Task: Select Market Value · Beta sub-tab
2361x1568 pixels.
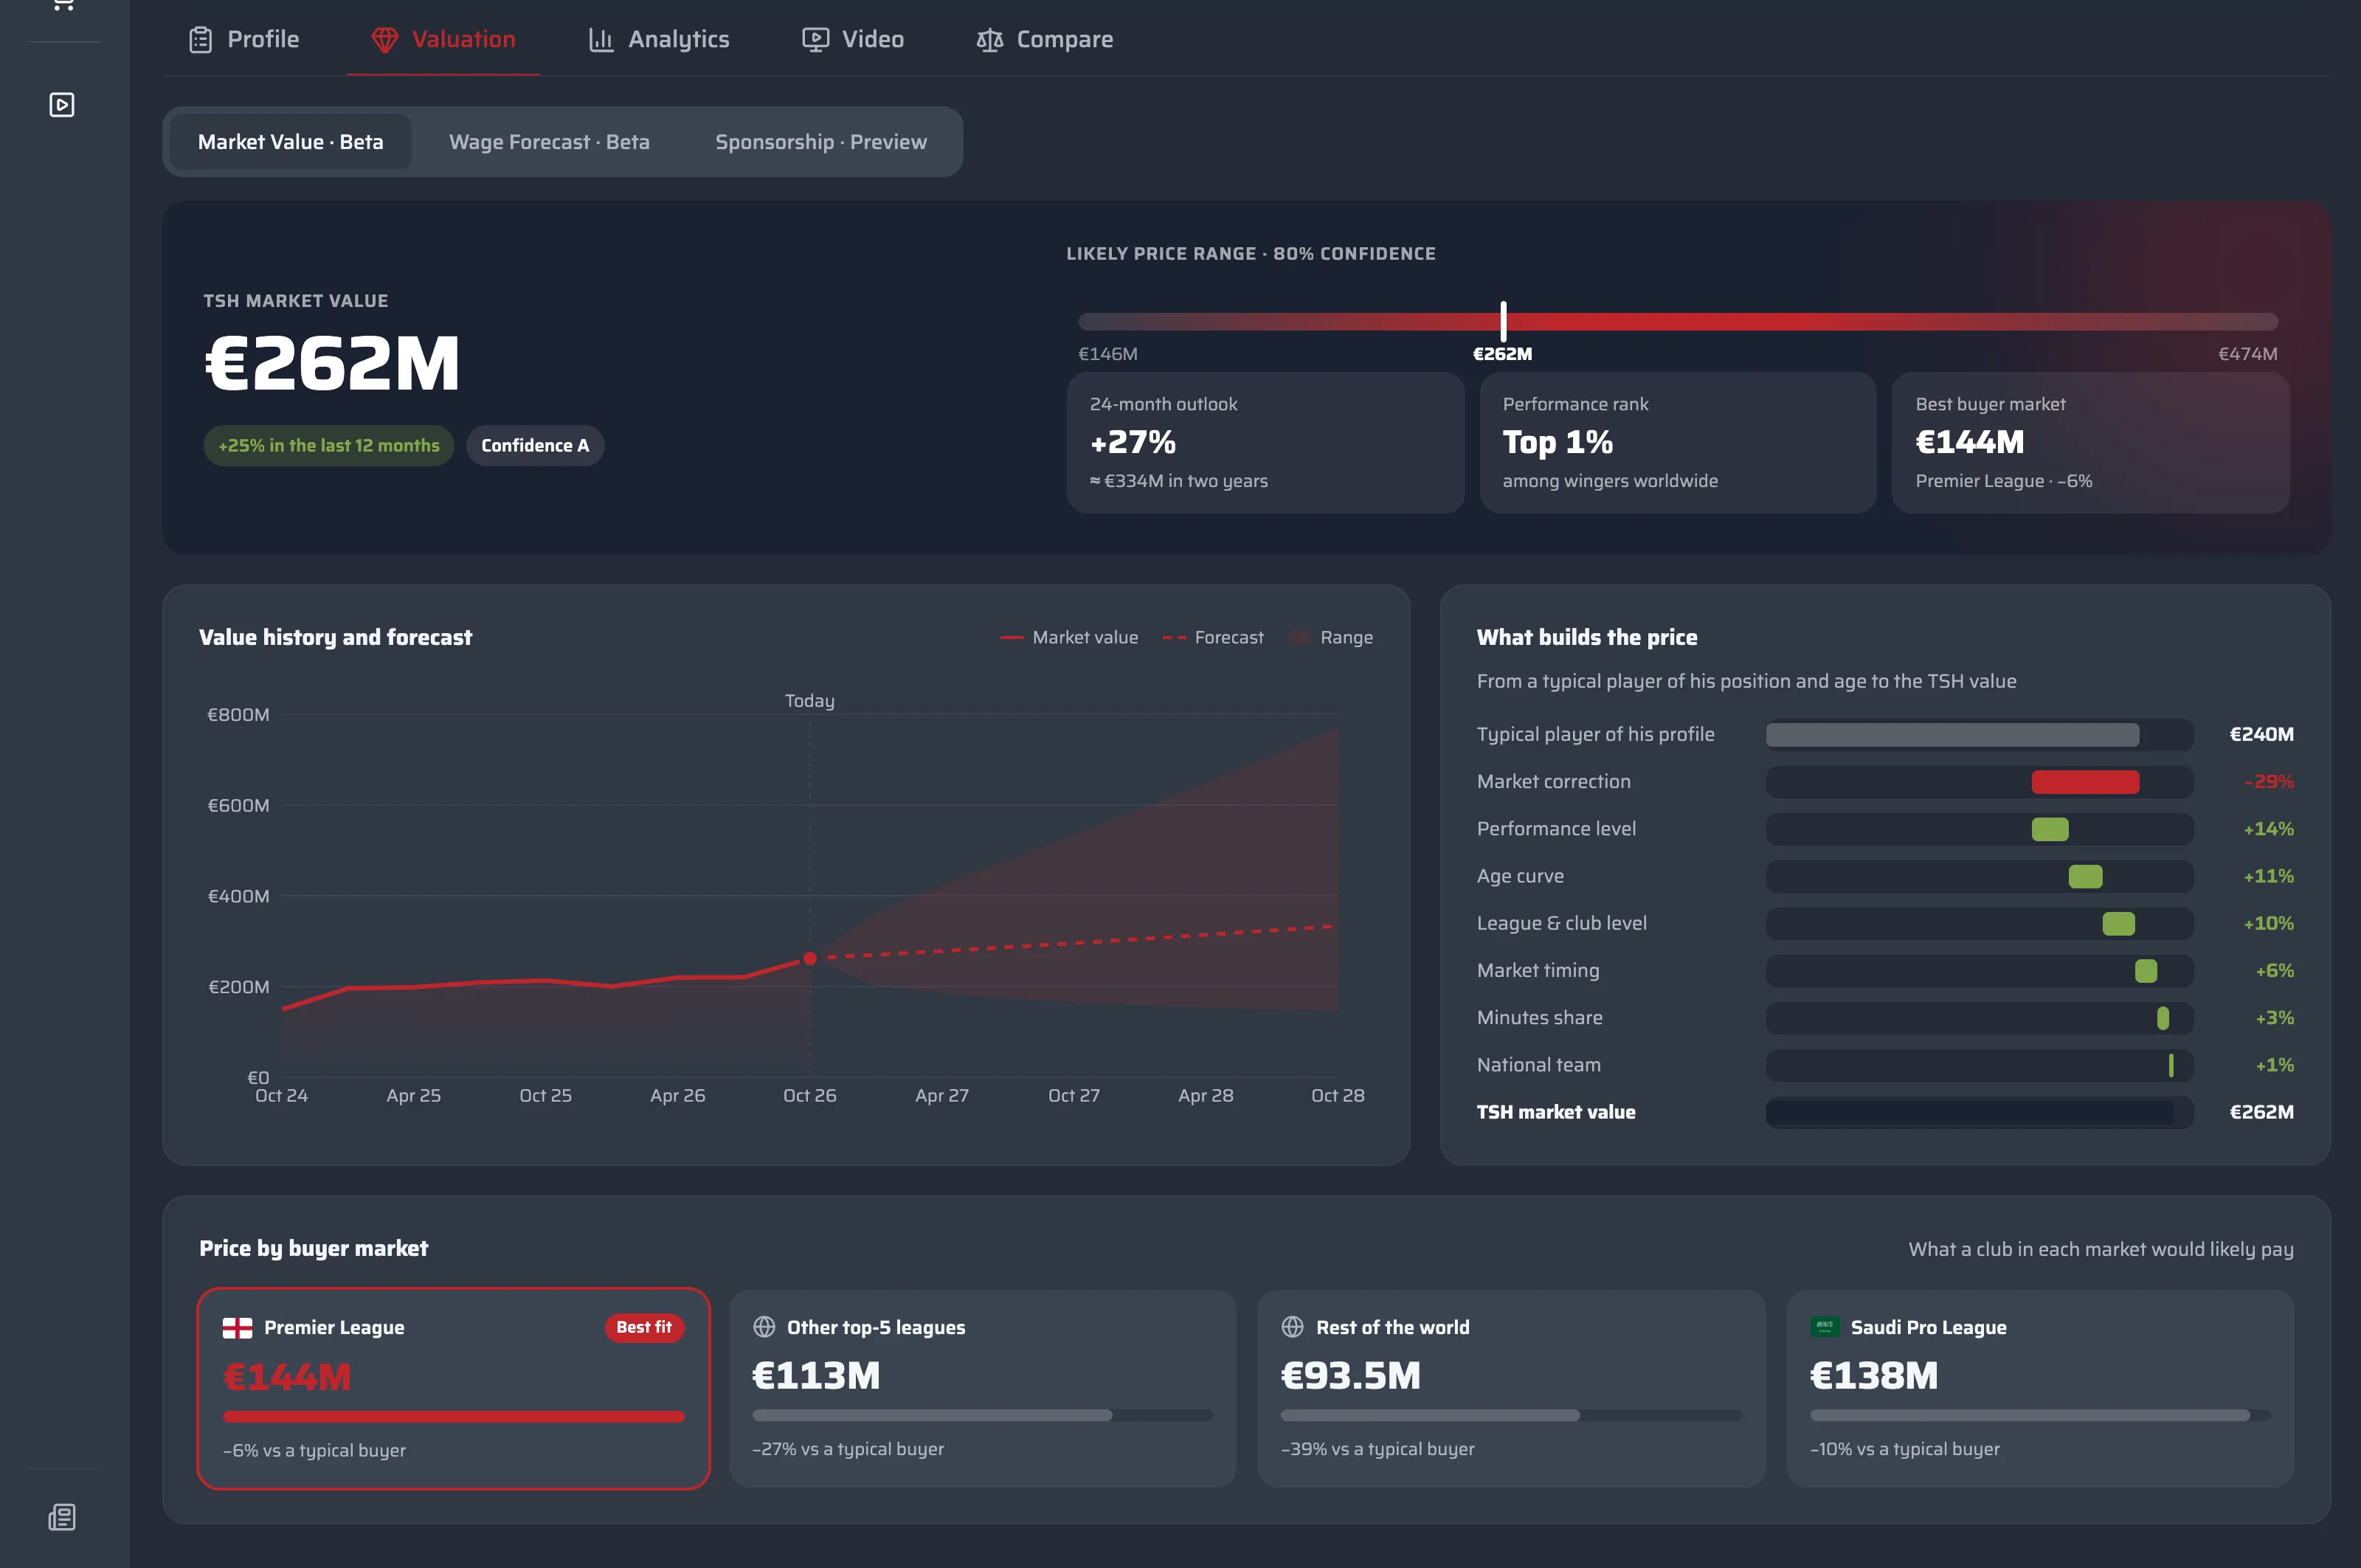Action: click(291, 142)
